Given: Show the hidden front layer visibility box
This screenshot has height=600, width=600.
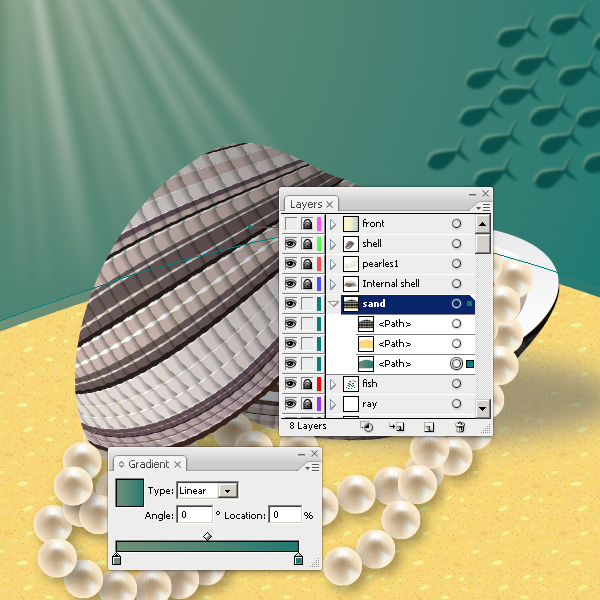Looking at the screenshot, I should click(x=291, y=224).
